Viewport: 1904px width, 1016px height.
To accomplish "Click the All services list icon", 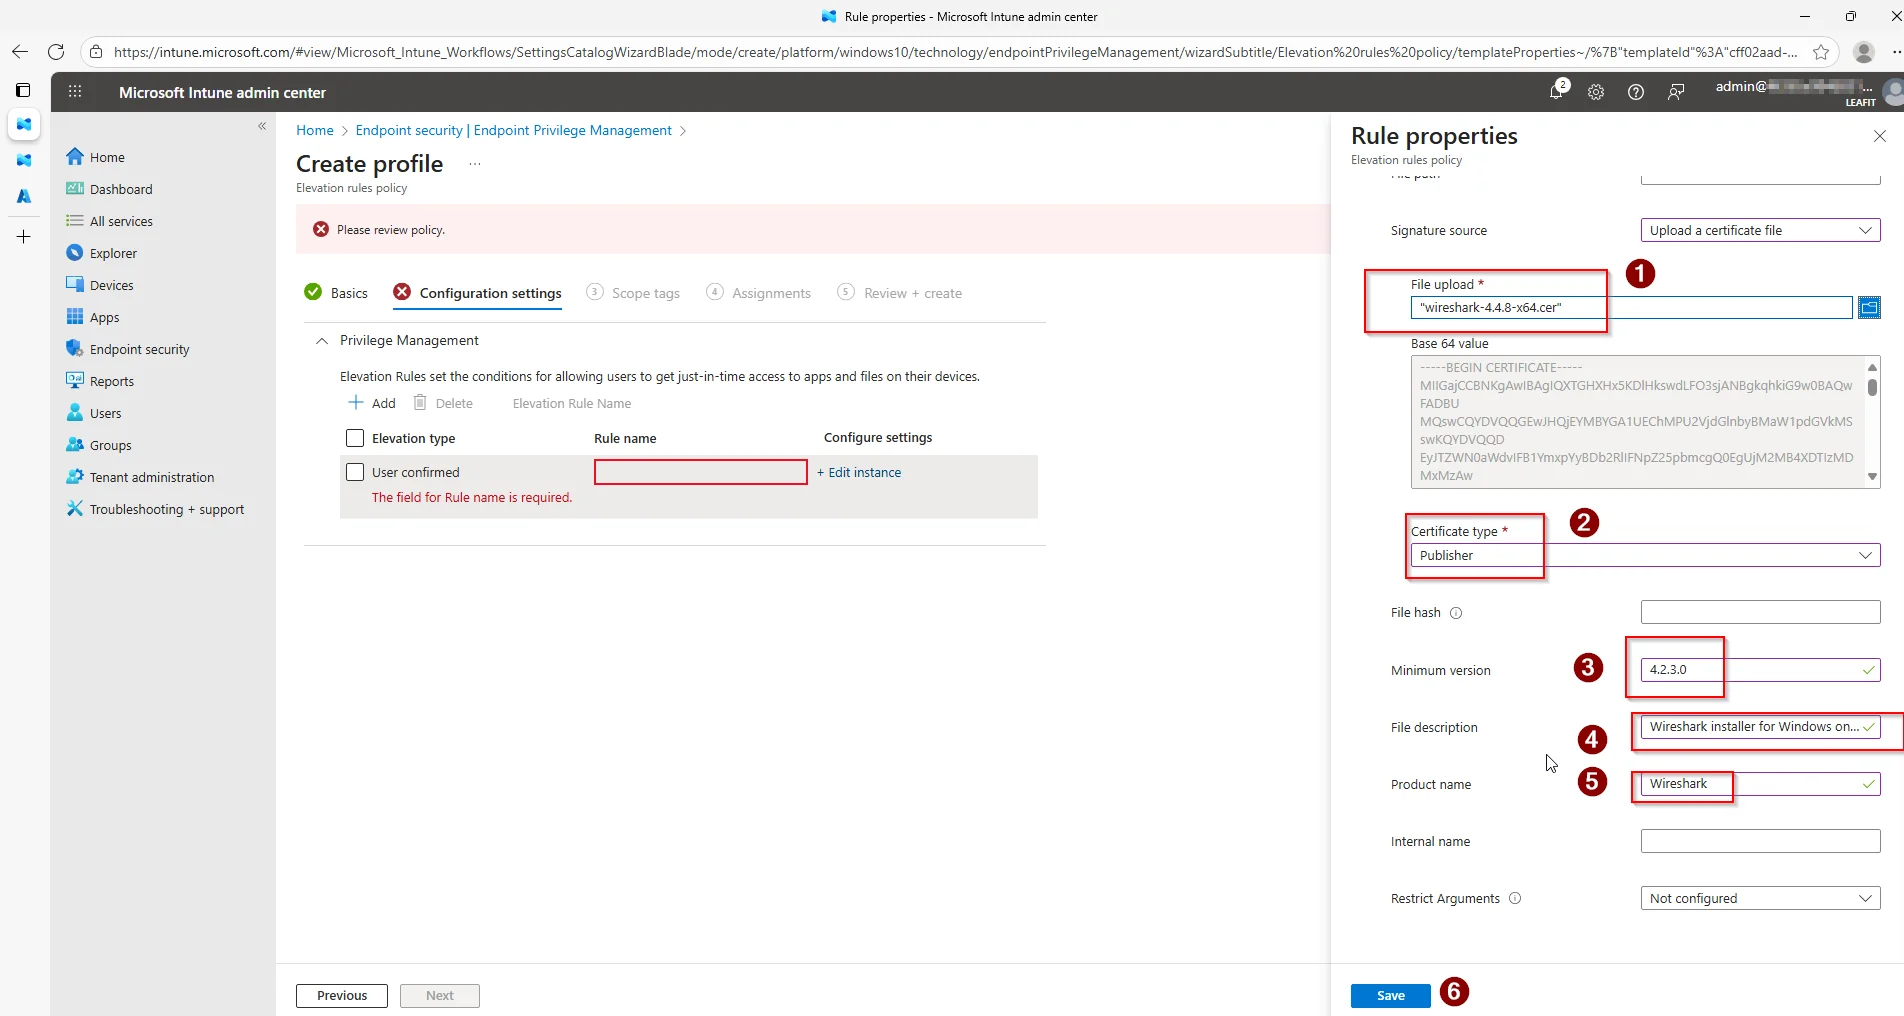I will 75,221.
